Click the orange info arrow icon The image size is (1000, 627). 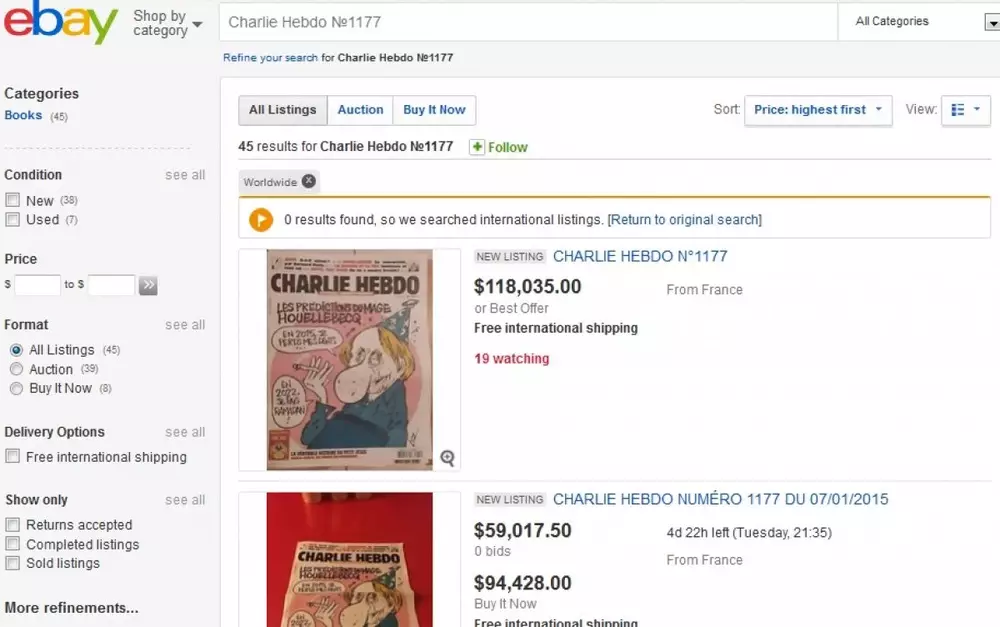point(260,219)
